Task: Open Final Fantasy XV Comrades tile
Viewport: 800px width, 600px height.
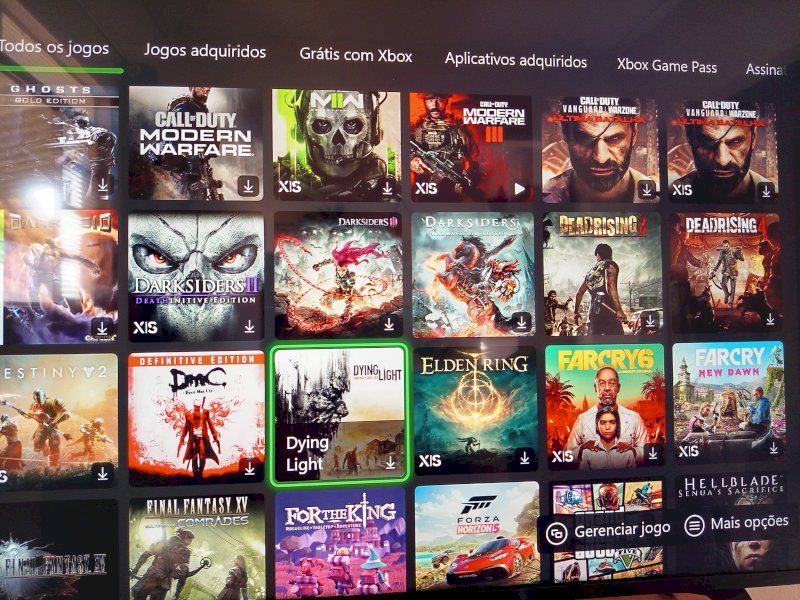Action: (x=197, y=547)
